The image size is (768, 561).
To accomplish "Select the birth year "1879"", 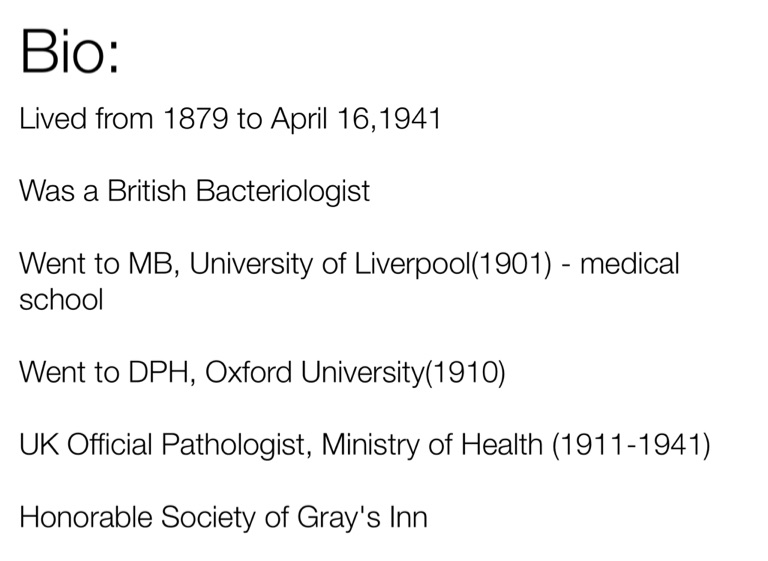I will (196, 119).
